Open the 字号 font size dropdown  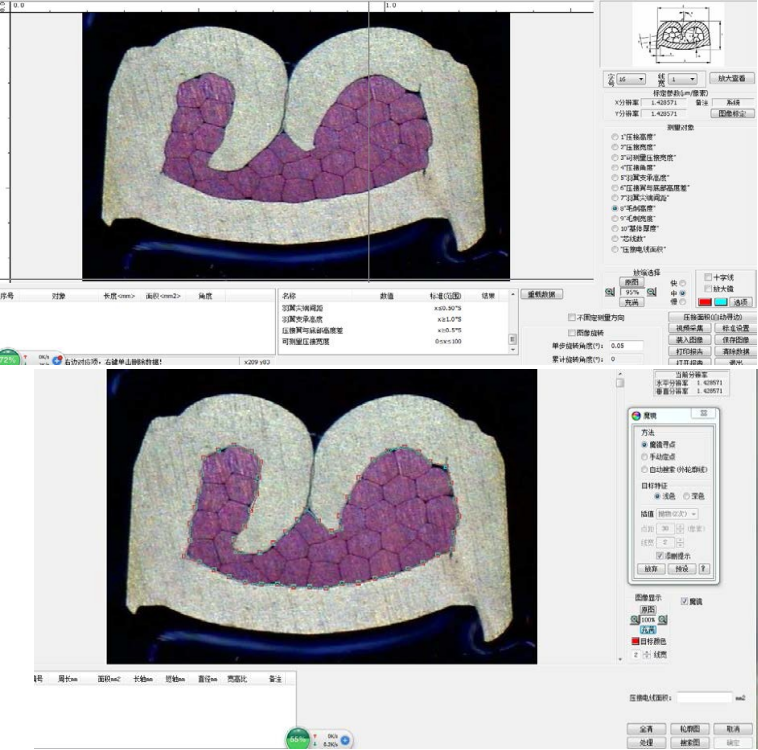[x=634, y=78]
